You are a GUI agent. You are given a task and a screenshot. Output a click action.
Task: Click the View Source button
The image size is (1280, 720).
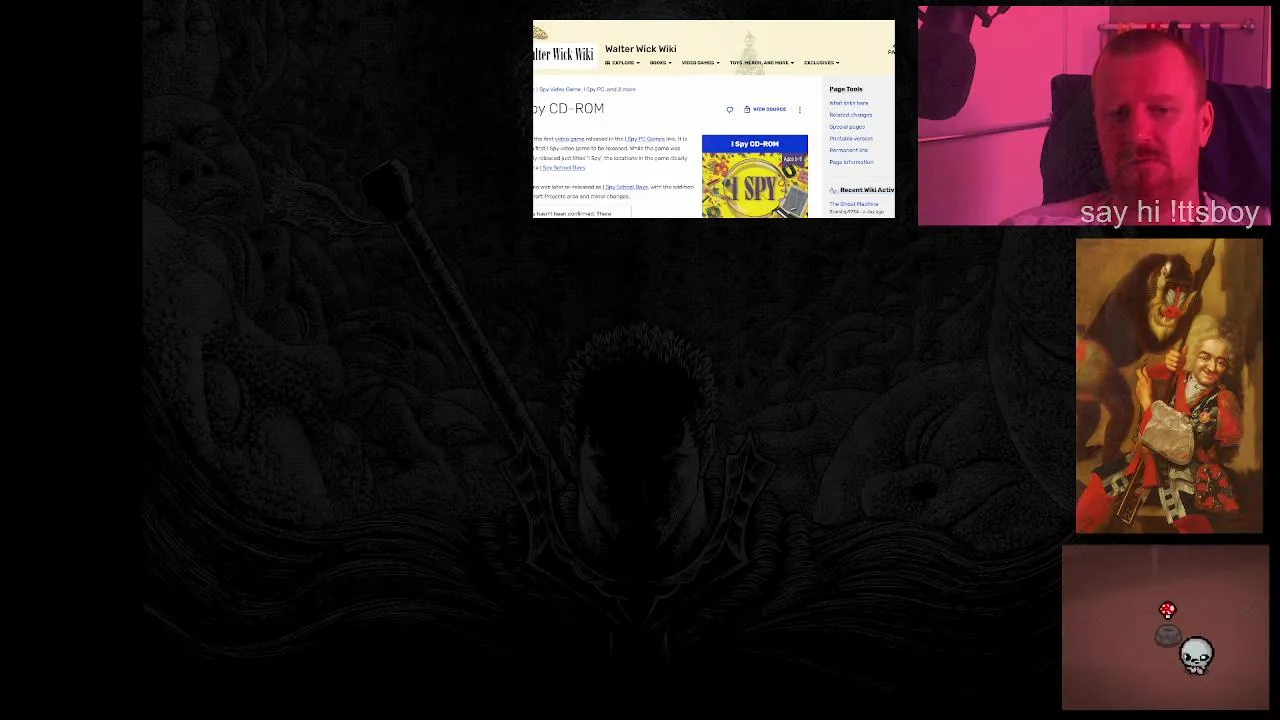point(765,109)
